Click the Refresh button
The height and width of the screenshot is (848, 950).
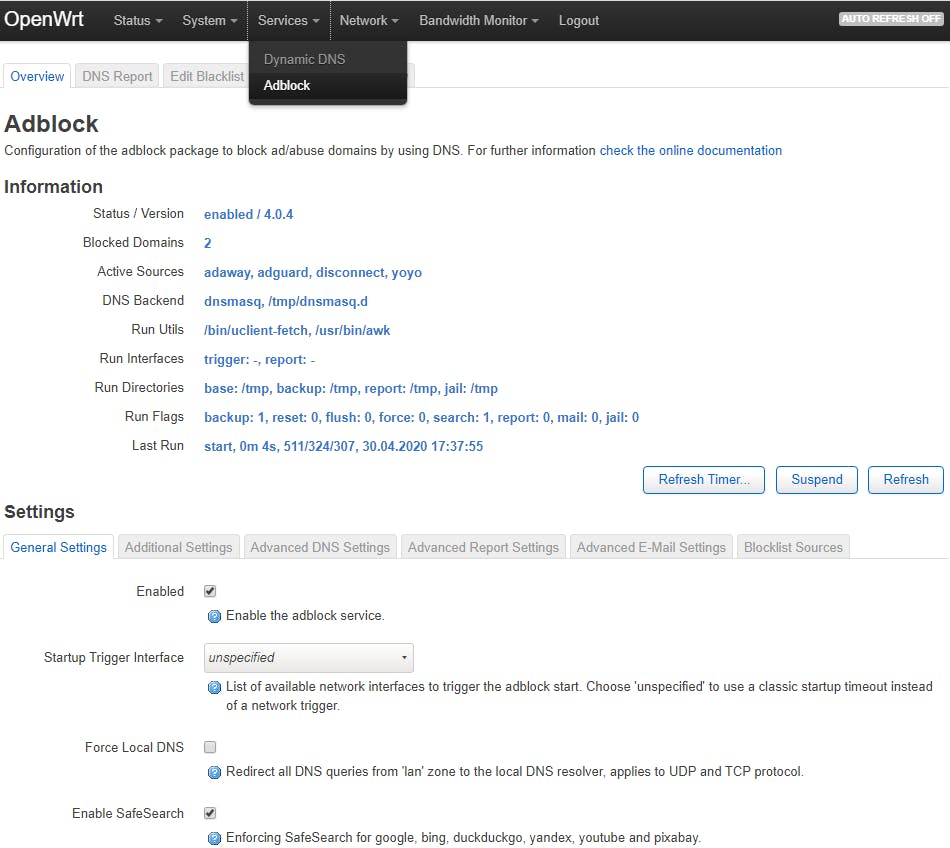[906, 480]
